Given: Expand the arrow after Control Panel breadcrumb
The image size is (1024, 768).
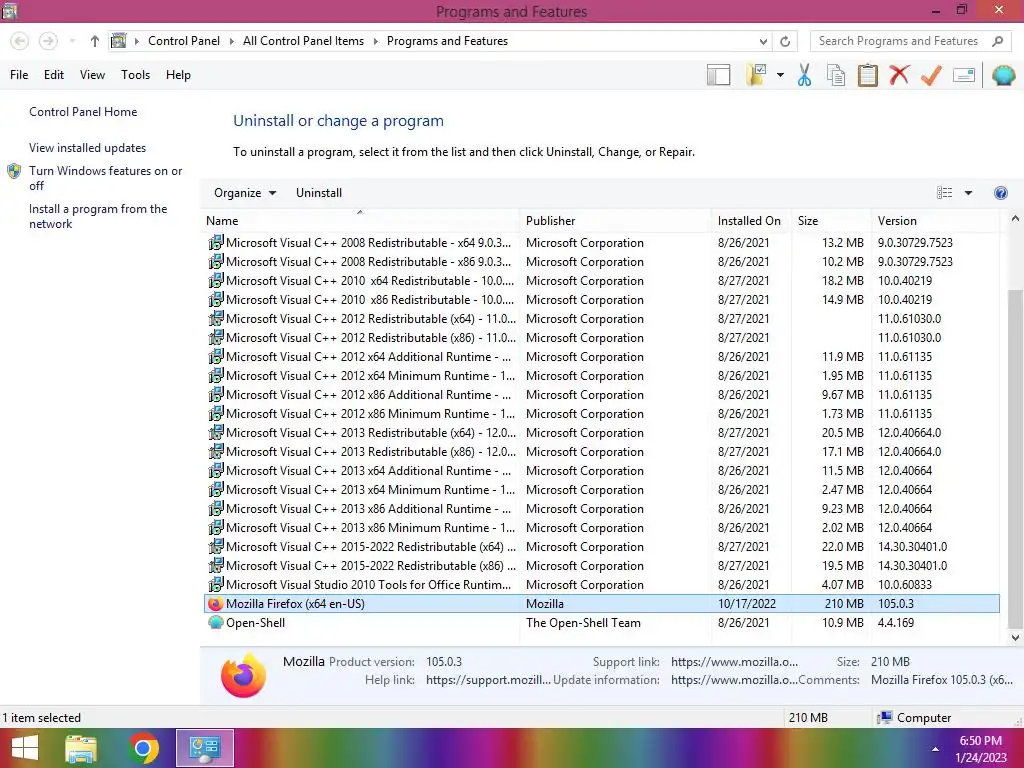Looking at the screenshot, I should [231, 41].
